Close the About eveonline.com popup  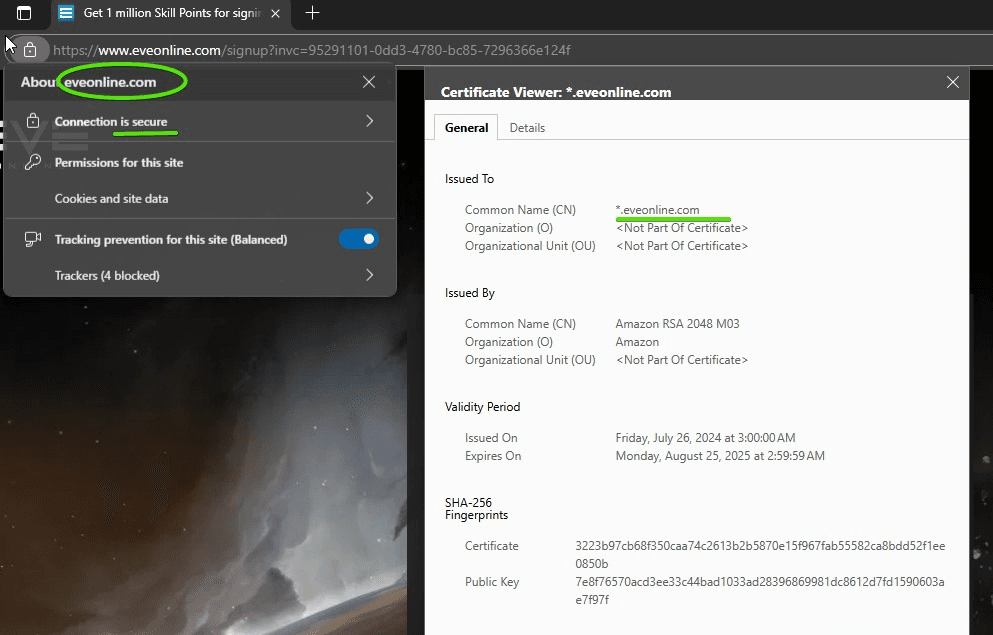[369, 82]
